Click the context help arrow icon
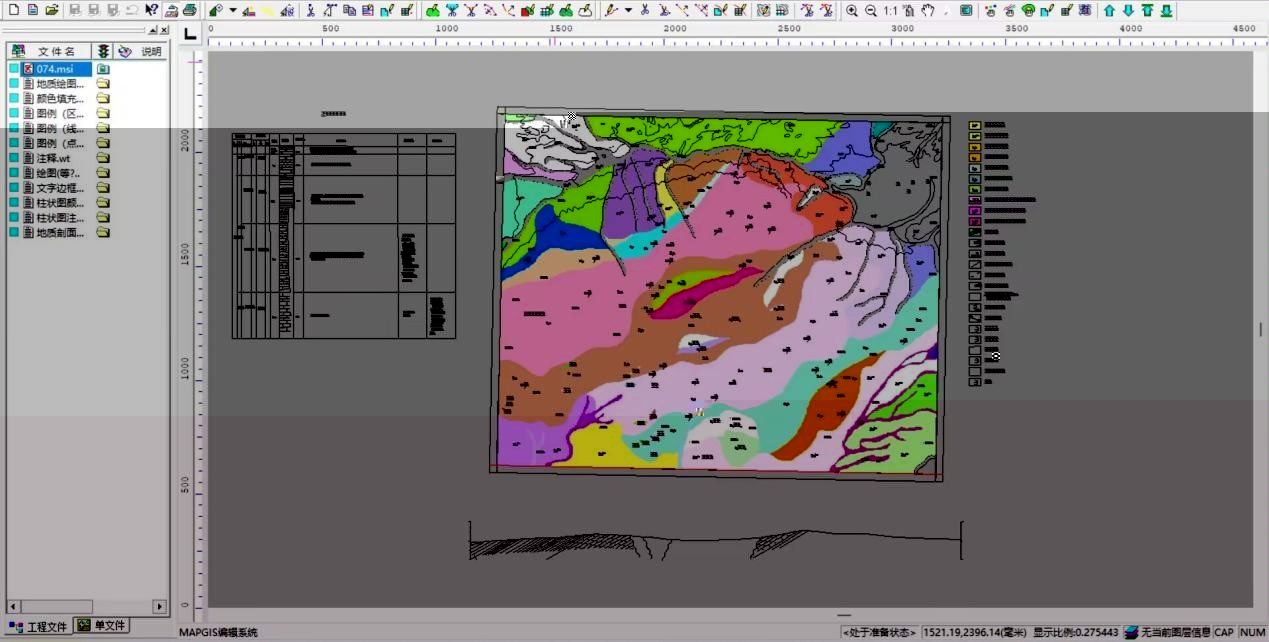Screen dimensions: 1269x642 pyautogui.click(x=151, y=10)
